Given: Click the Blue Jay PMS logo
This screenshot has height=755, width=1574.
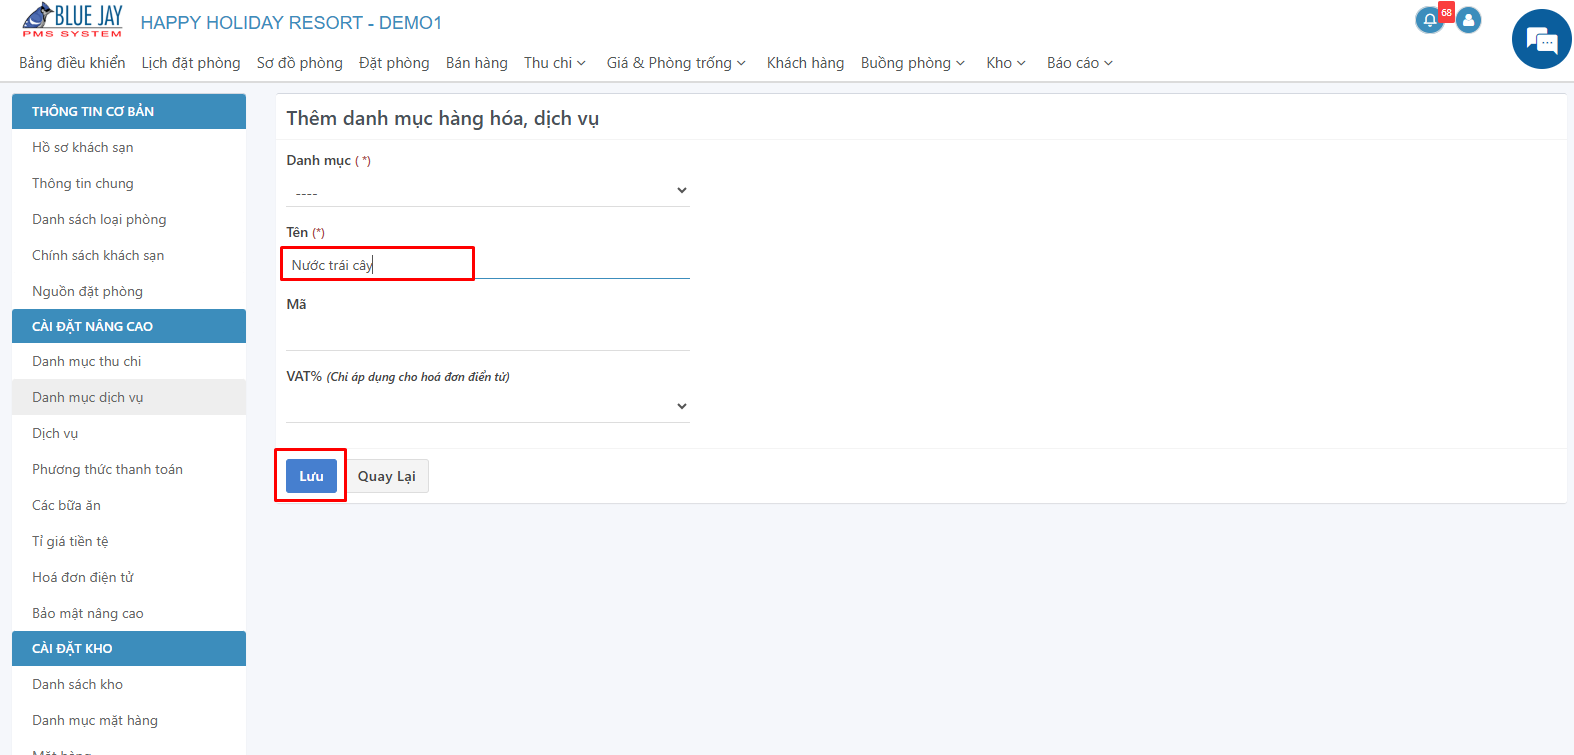Looking at the screenshot, I should pyautogui.click(x=73, y=21).
